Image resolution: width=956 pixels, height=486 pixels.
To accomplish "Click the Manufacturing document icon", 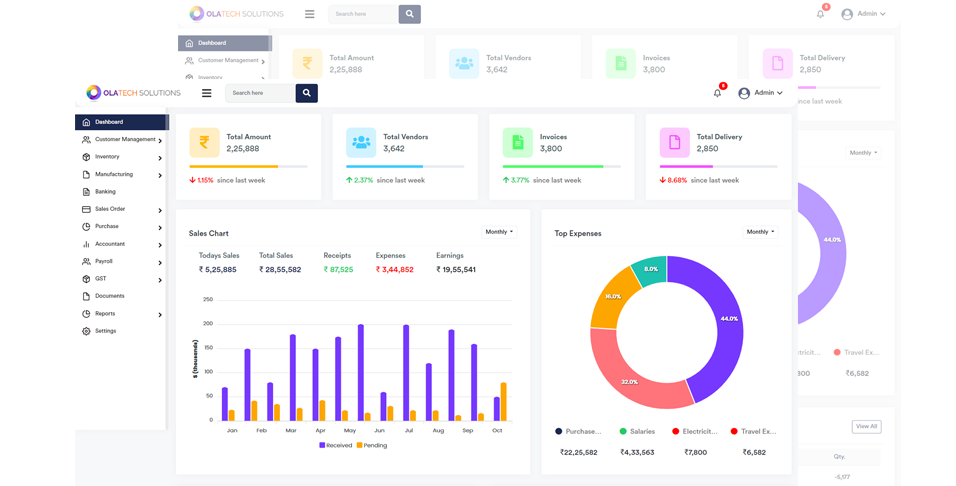I will pyautogui.click(x=86, y=174).
